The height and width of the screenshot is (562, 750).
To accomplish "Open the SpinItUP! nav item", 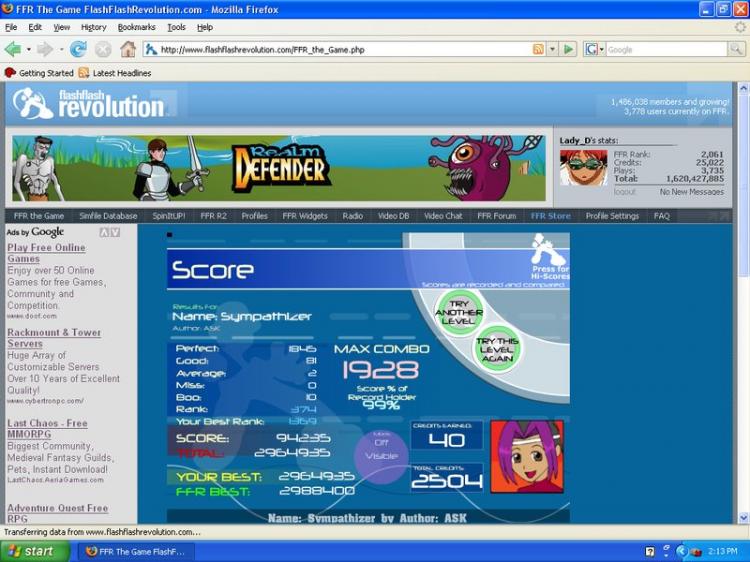I will [168, 216].
